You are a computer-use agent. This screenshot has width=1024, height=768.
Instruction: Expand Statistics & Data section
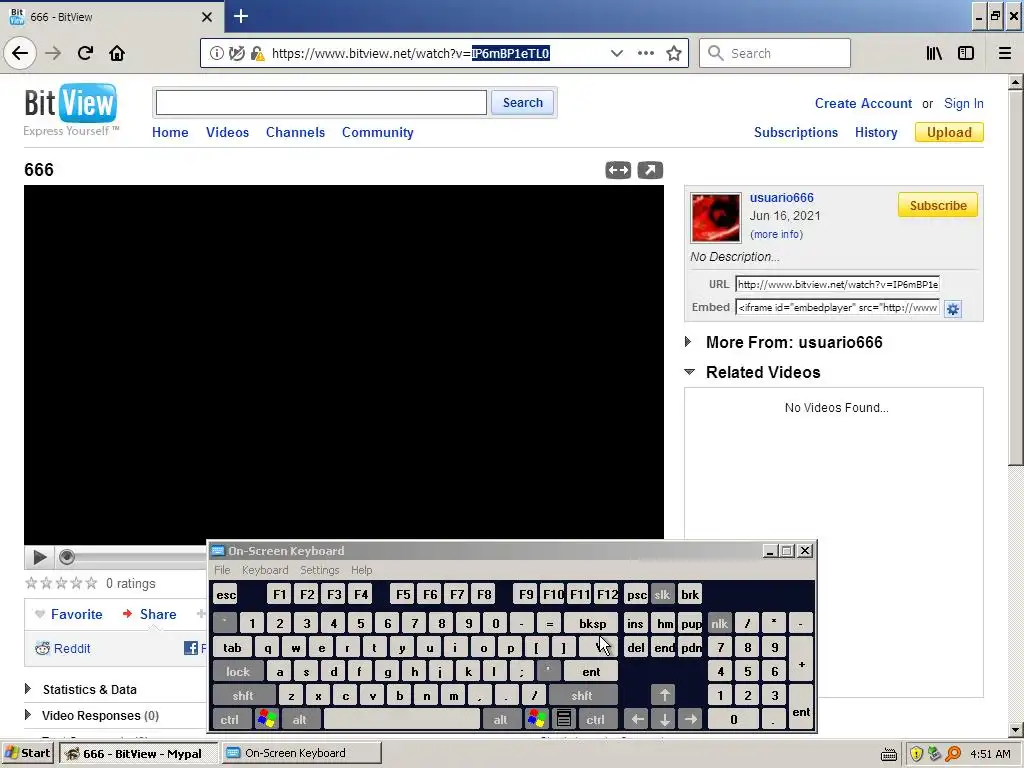click(x=28, y=689)
